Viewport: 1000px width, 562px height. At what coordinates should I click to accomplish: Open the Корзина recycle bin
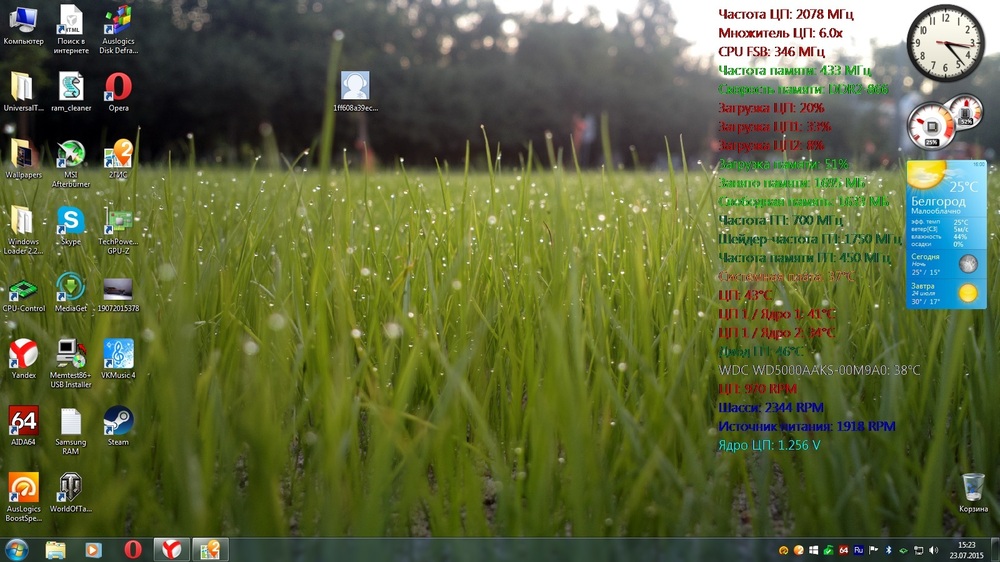click(973, 489)
